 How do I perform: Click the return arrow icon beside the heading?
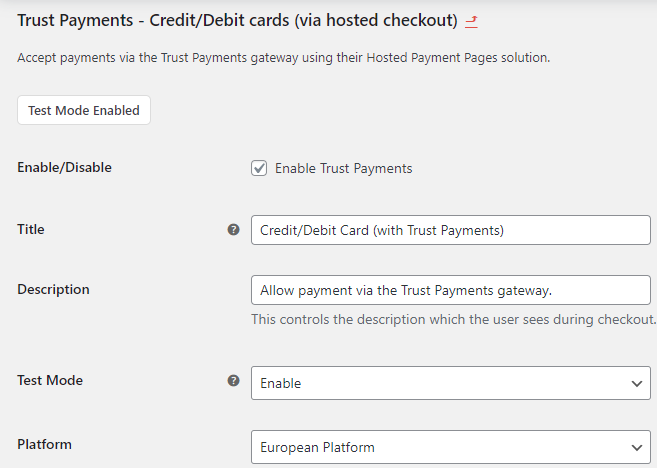[471, 21]
